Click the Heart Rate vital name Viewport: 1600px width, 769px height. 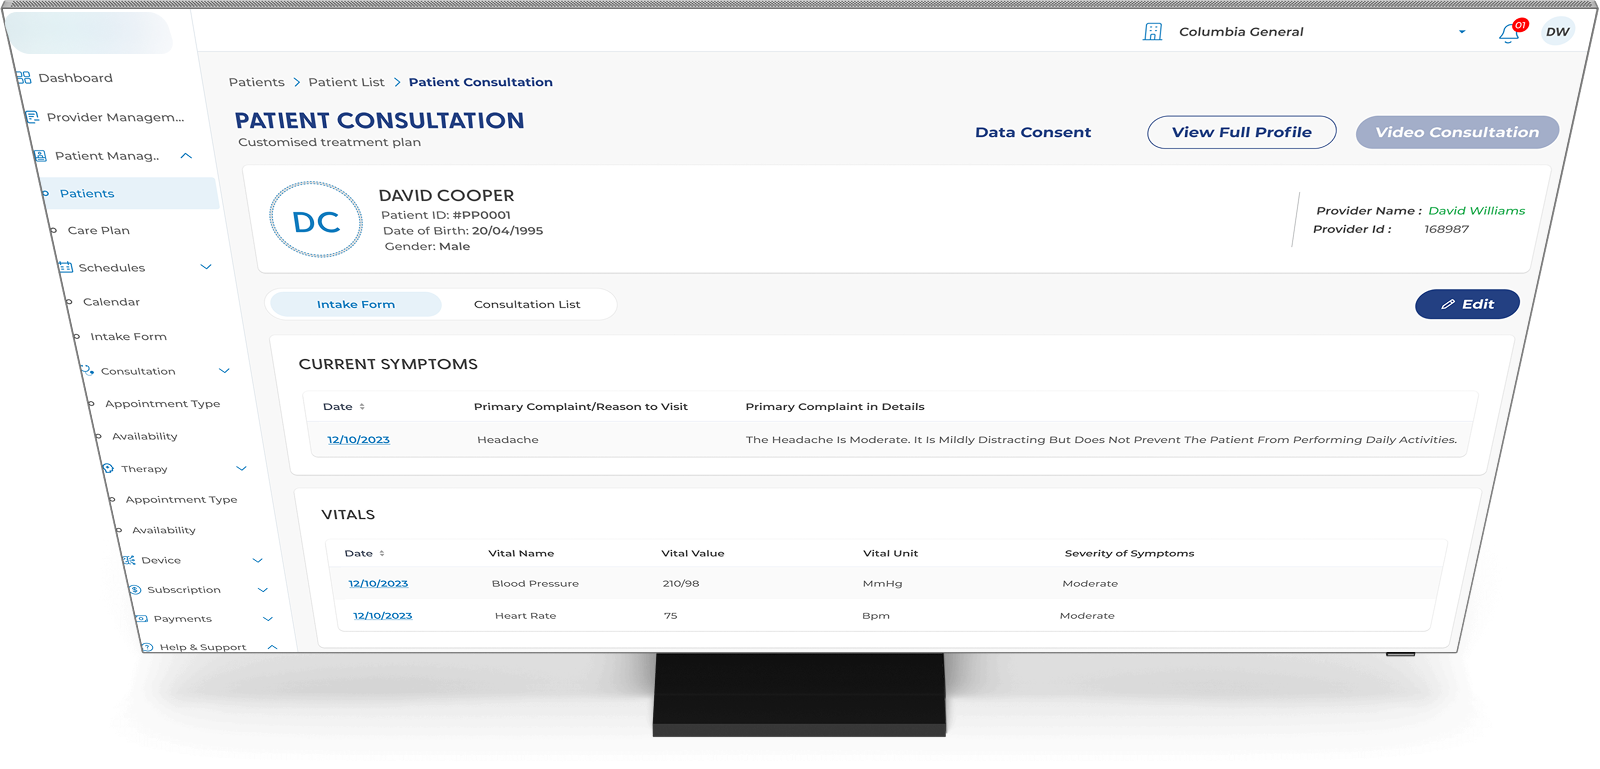pos(525,616)
